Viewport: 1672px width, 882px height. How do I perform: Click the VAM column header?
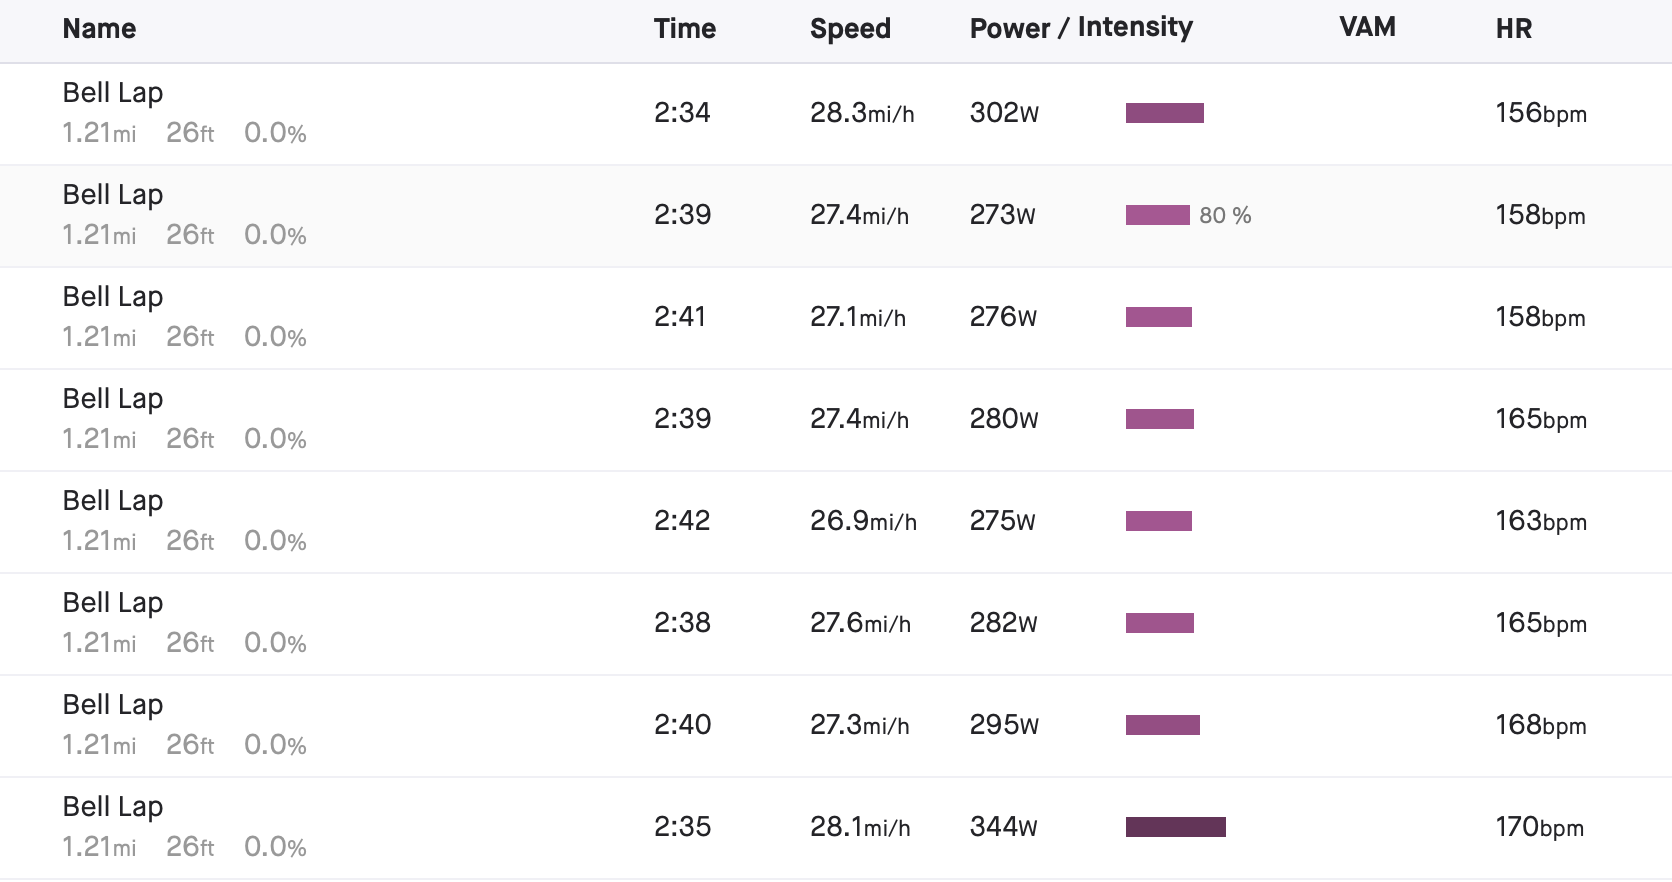click(1367, 27)
